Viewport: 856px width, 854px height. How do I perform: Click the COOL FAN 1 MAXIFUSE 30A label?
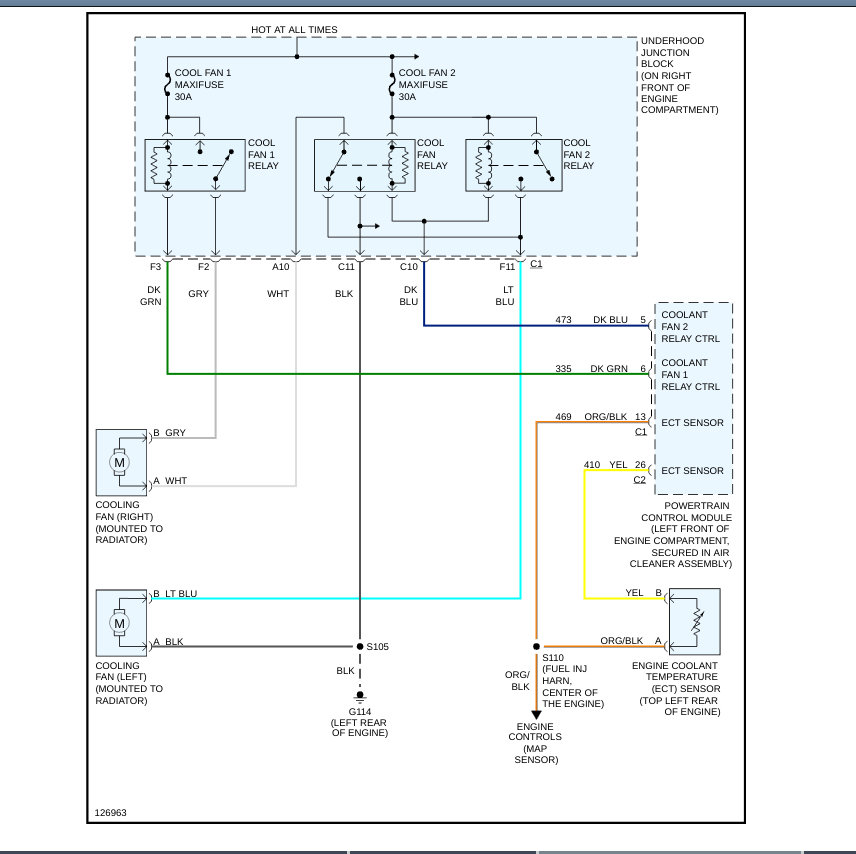click(203, 85)
